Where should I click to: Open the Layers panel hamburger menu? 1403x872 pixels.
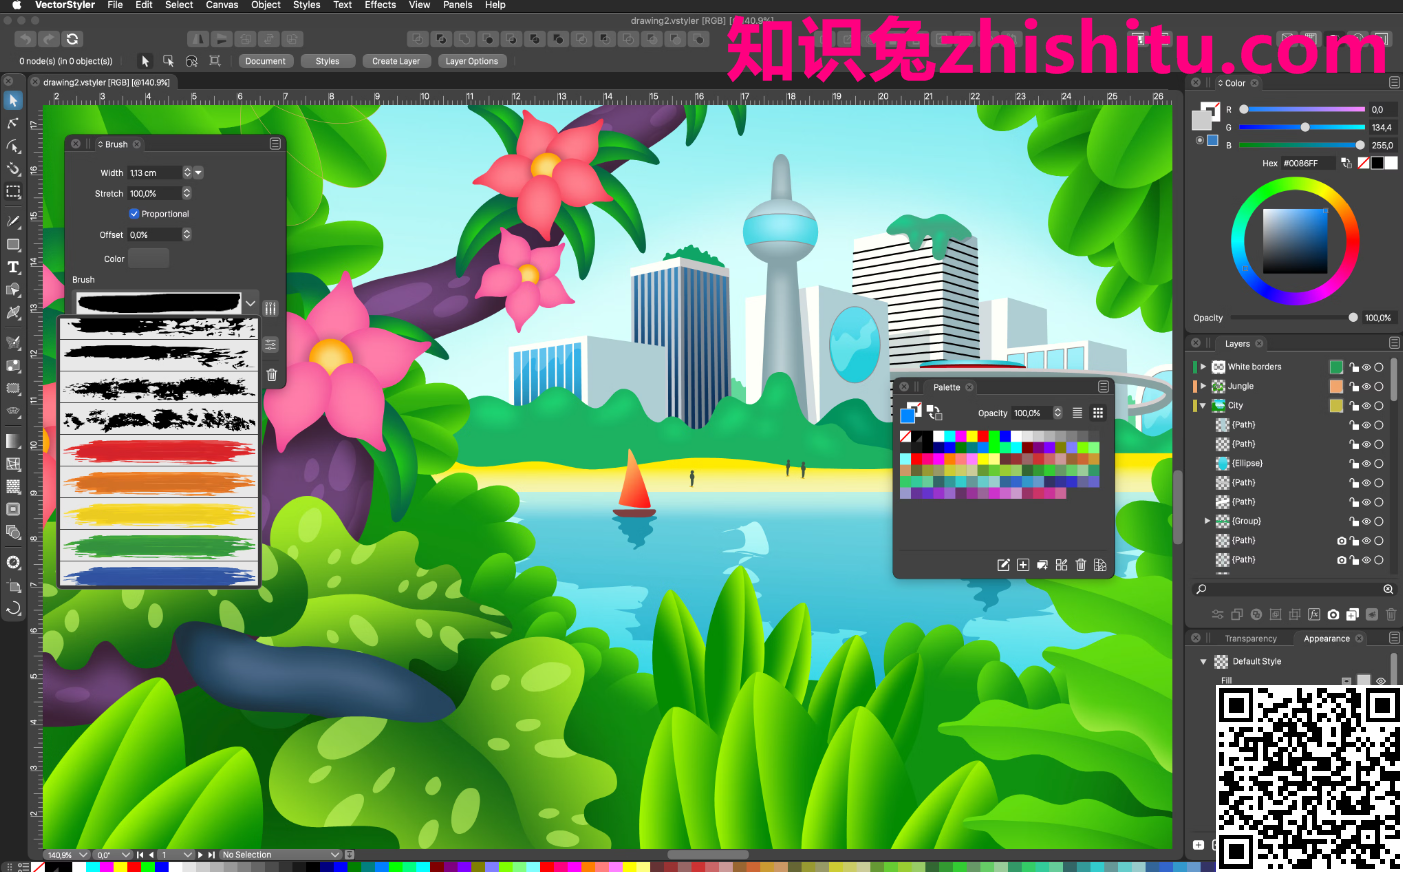(x=1394, y=343)
